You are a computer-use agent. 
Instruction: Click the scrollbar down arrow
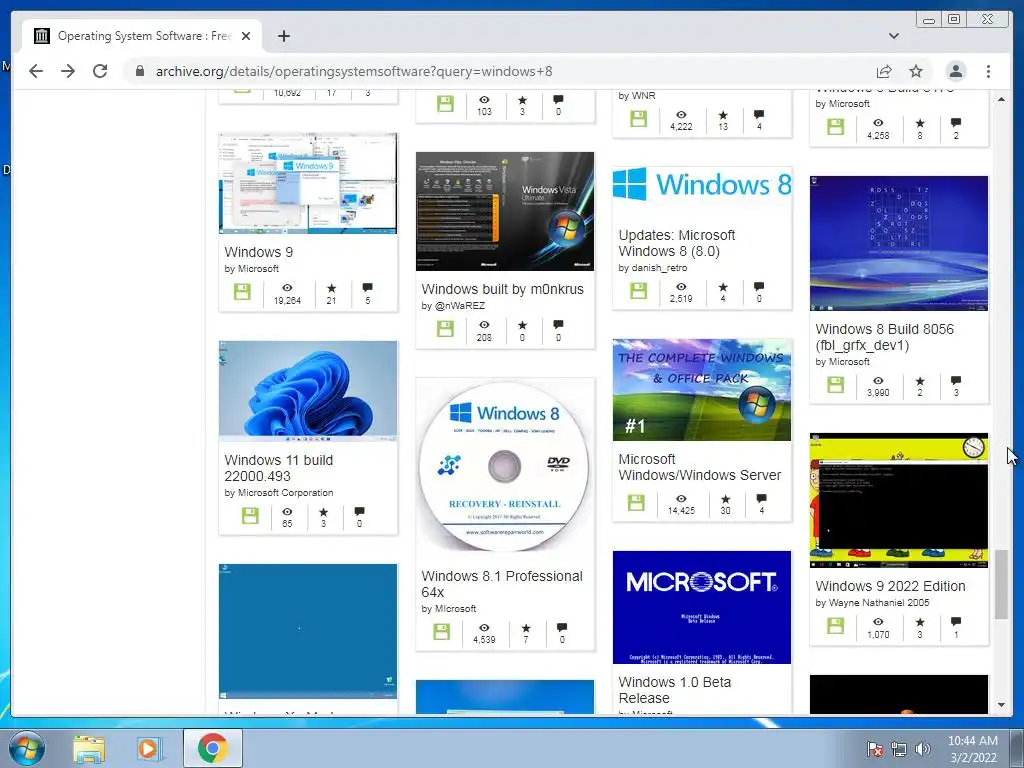1001,705
